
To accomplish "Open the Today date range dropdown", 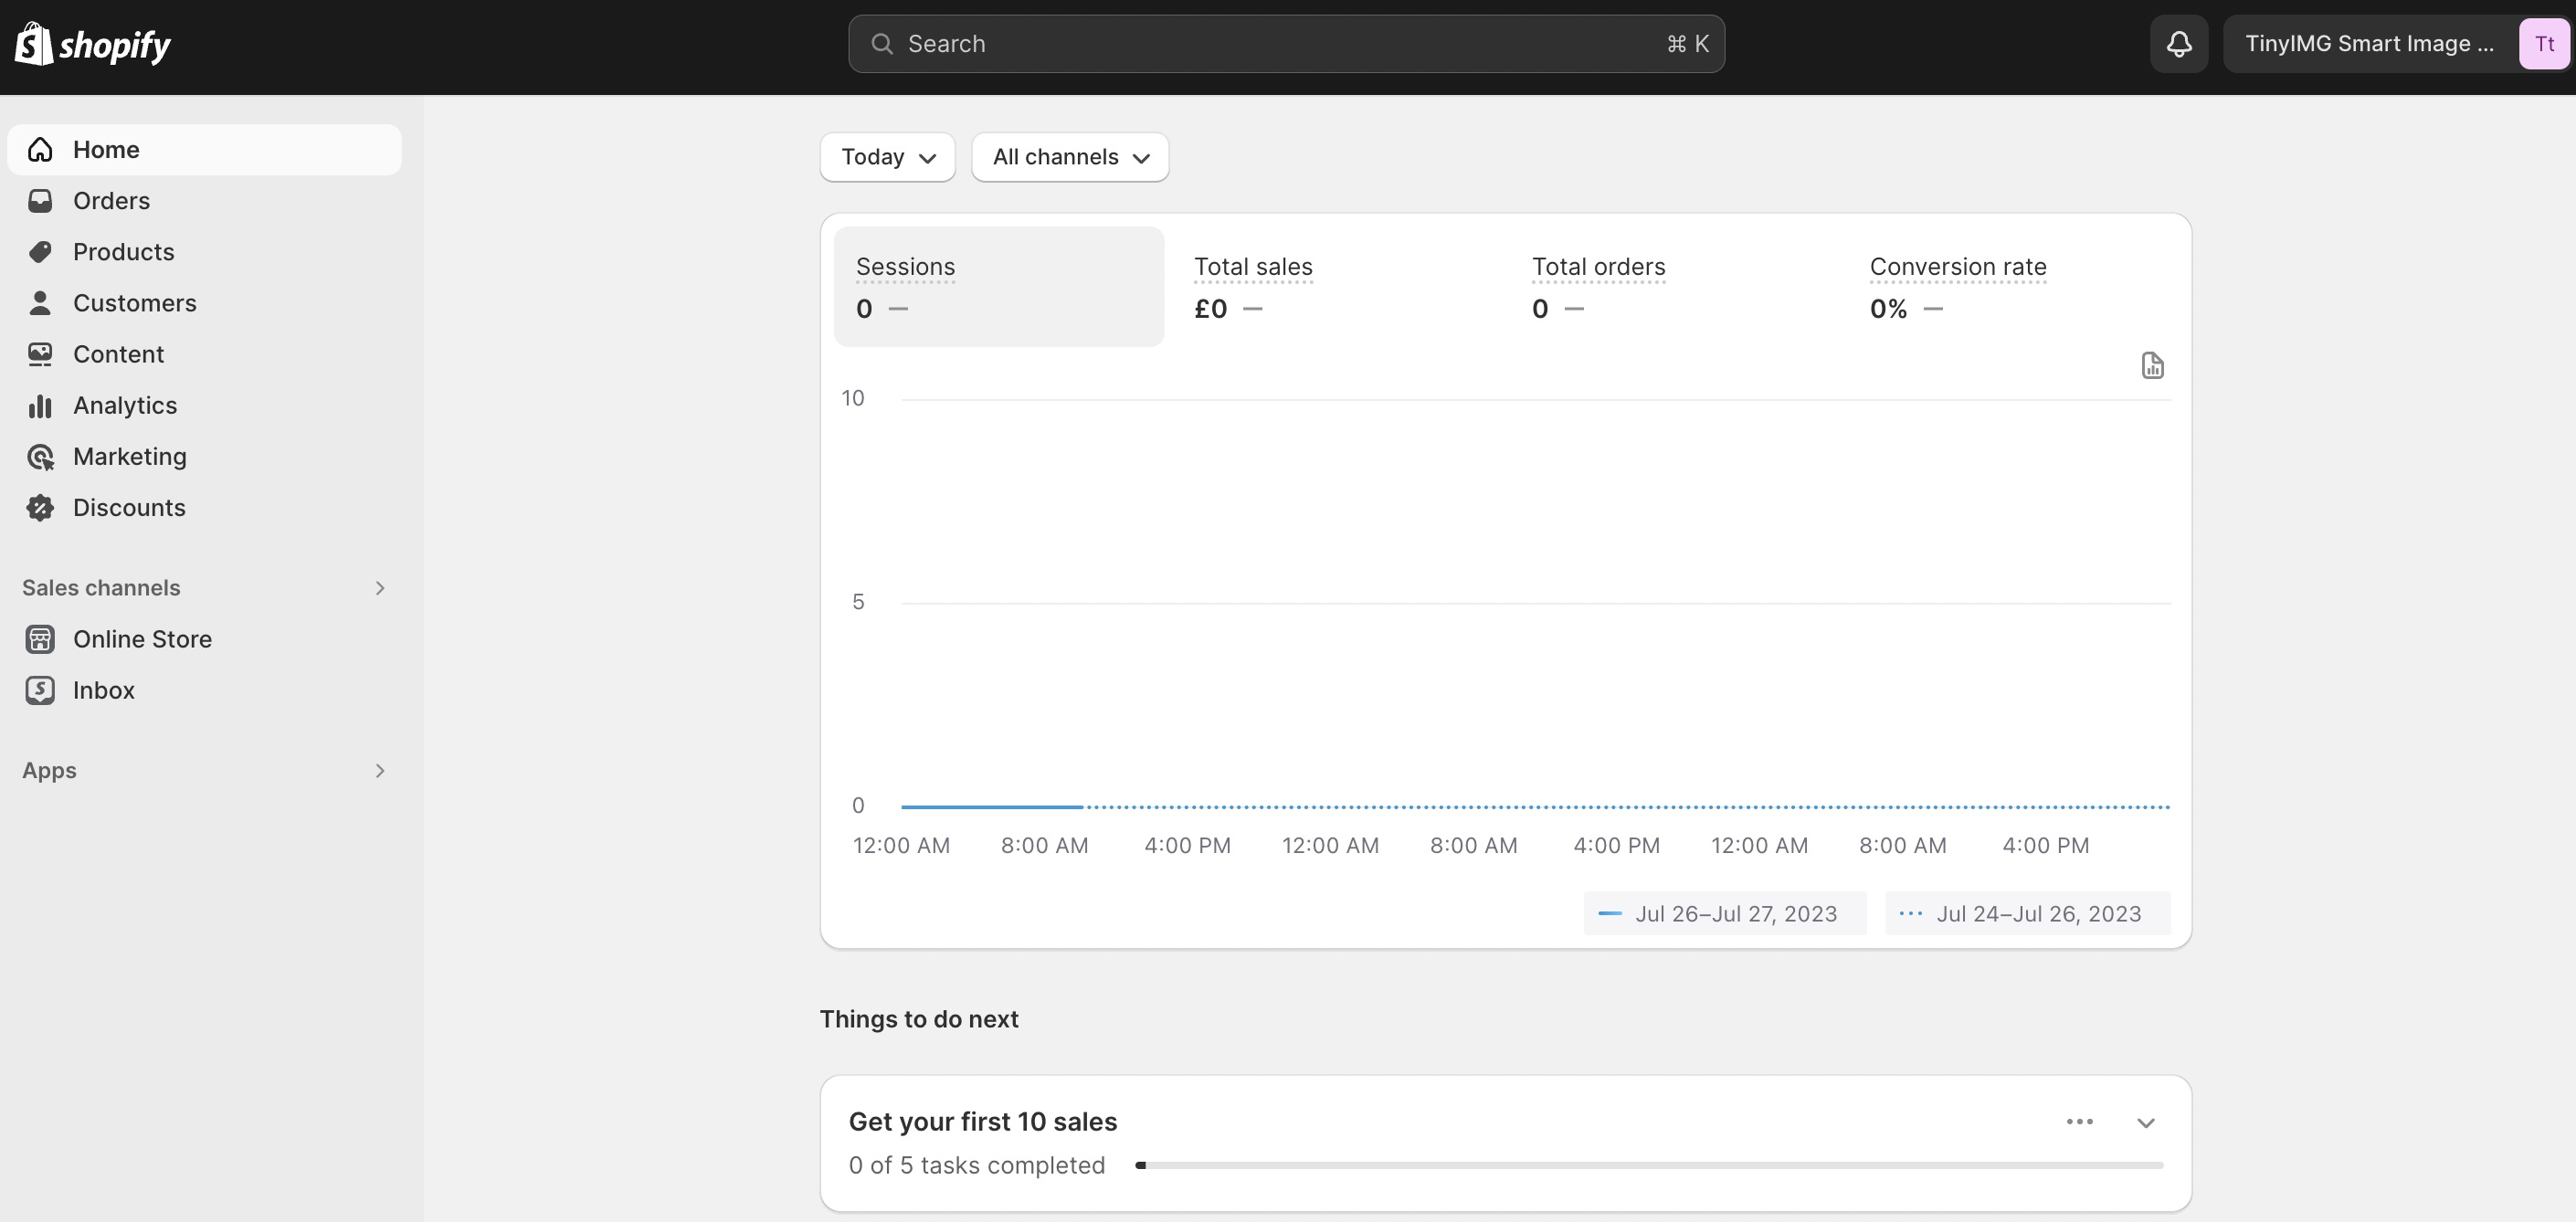I will (x=887, y=157).
